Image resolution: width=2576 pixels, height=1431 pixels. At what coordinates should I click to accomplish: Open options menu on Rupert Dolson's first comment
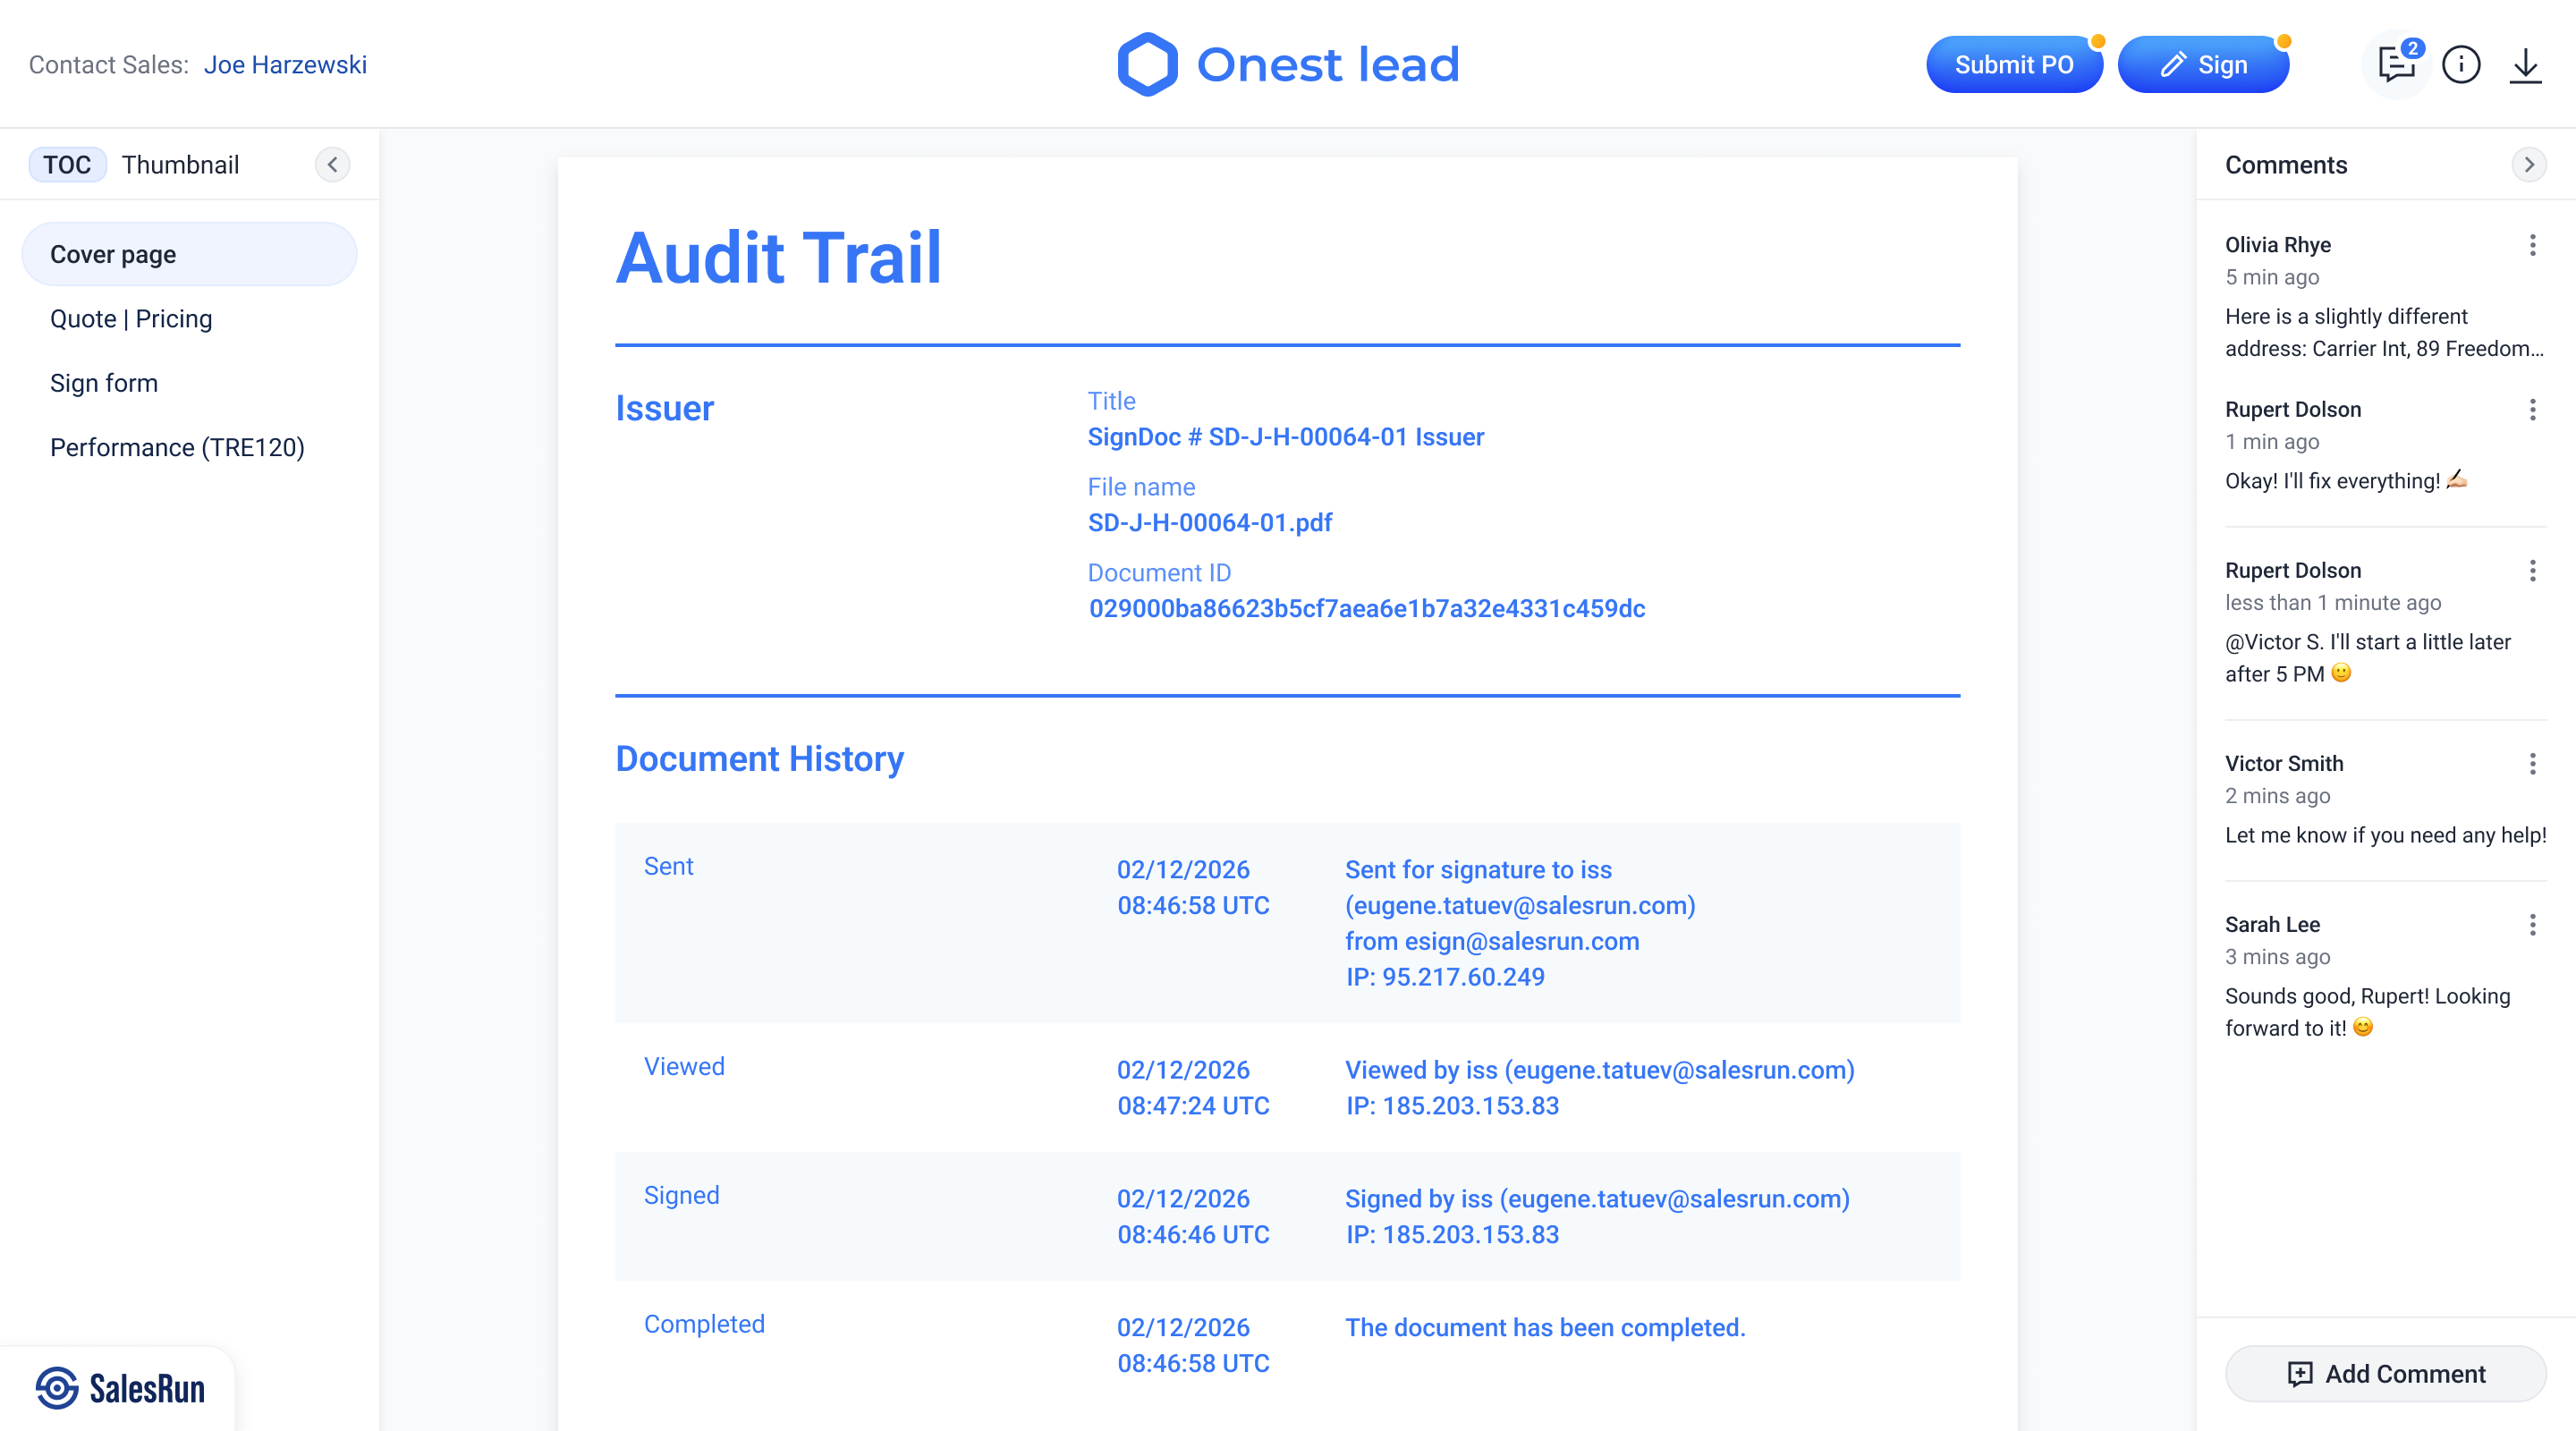[x=2533, y=409]
